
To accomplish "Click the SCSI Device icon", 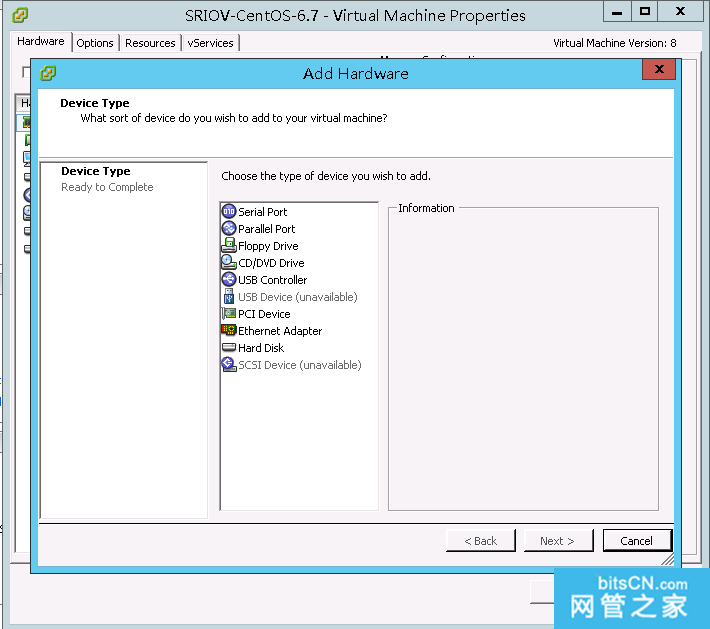I will point(229,365).
